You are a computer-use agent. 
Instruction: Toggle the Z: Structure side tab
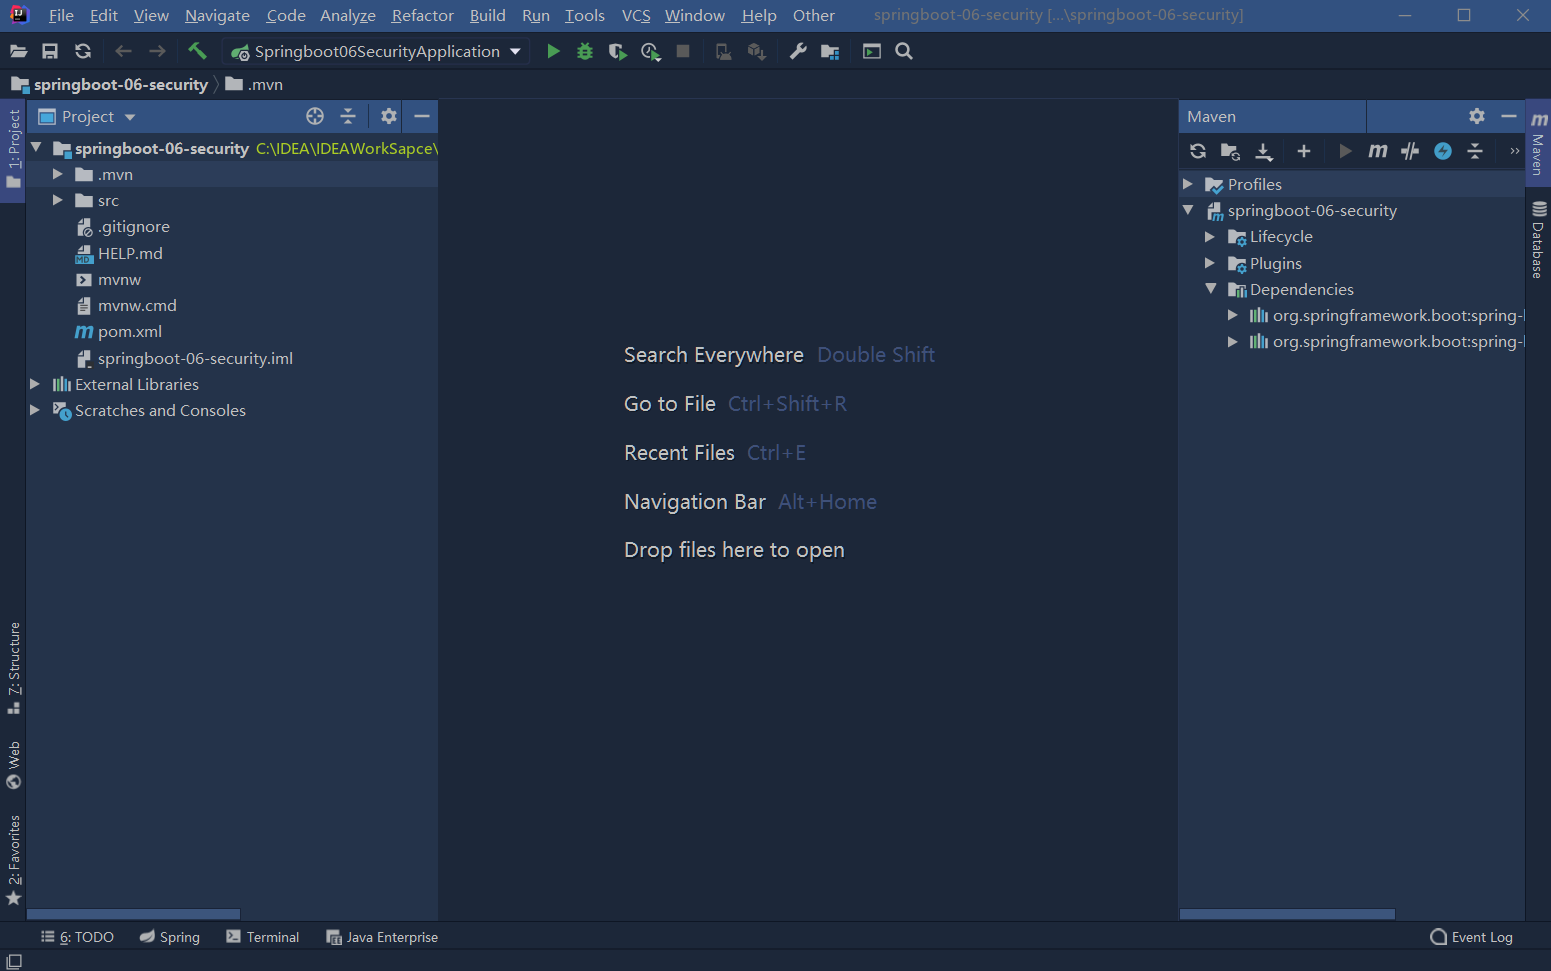pos(13,668)
